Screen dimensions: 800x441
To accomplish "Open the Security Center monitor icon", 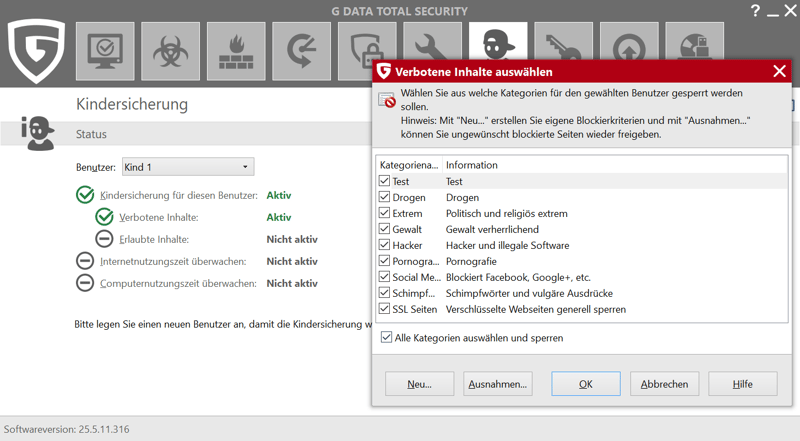I will 105,51.
